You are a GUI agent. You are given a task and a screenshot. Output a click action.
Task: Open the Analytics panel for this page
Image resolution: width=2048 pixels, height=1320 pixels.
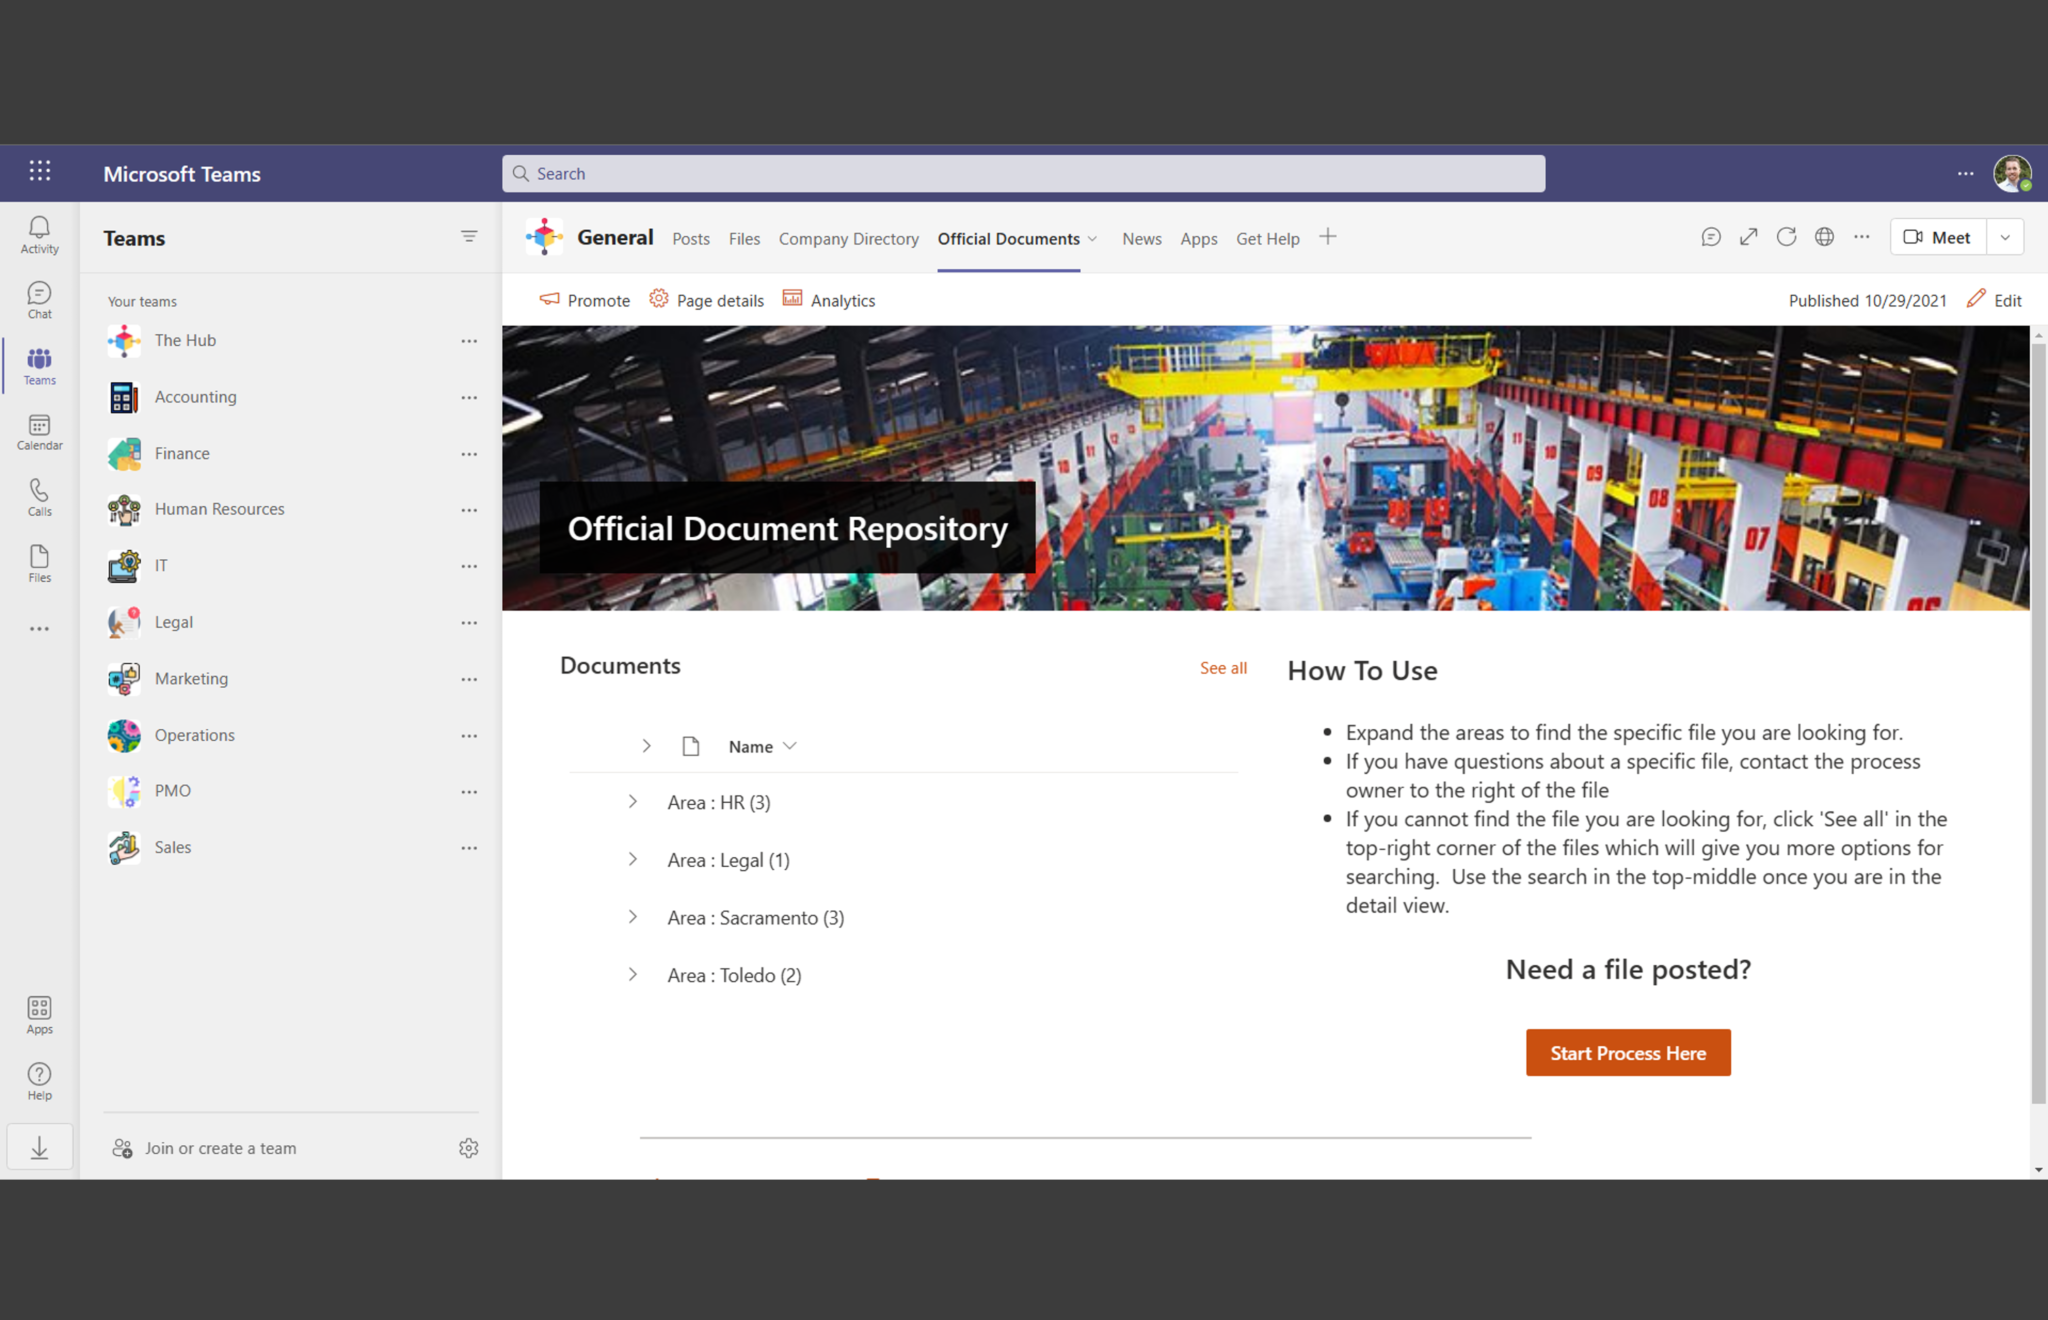click(828, 299)
